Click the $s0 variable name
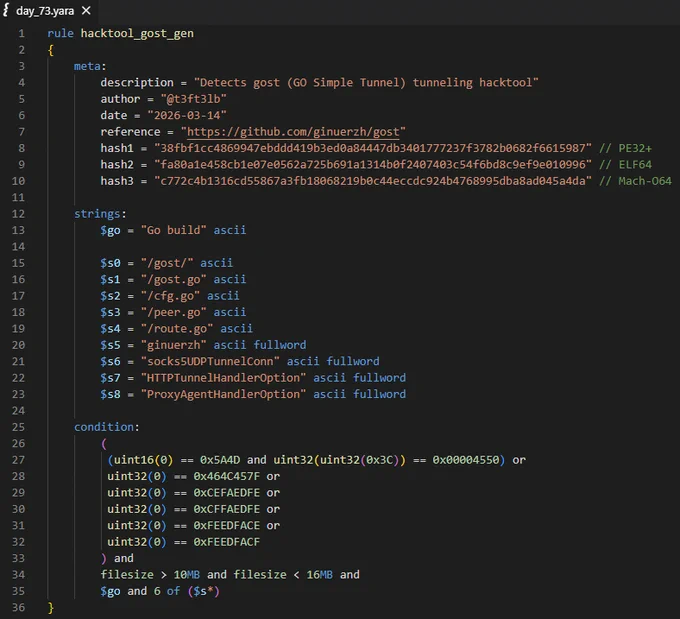The height and width of the screenshot is (619, 680). [111, 263]
